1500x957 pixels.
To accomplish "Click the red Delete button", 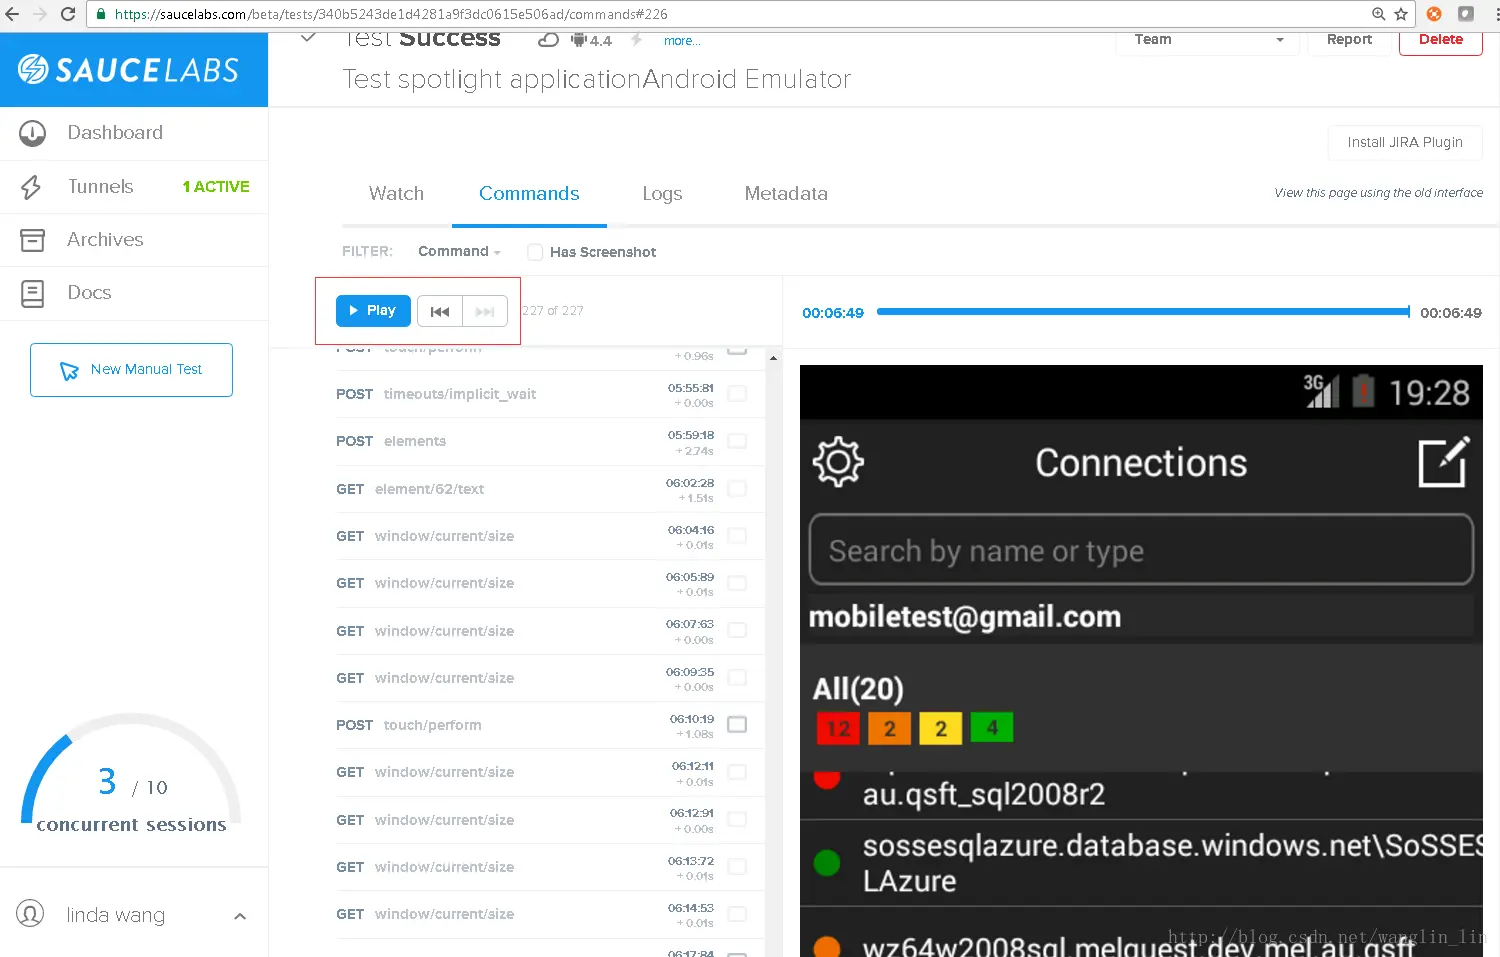I will (x=1441, y=41).
